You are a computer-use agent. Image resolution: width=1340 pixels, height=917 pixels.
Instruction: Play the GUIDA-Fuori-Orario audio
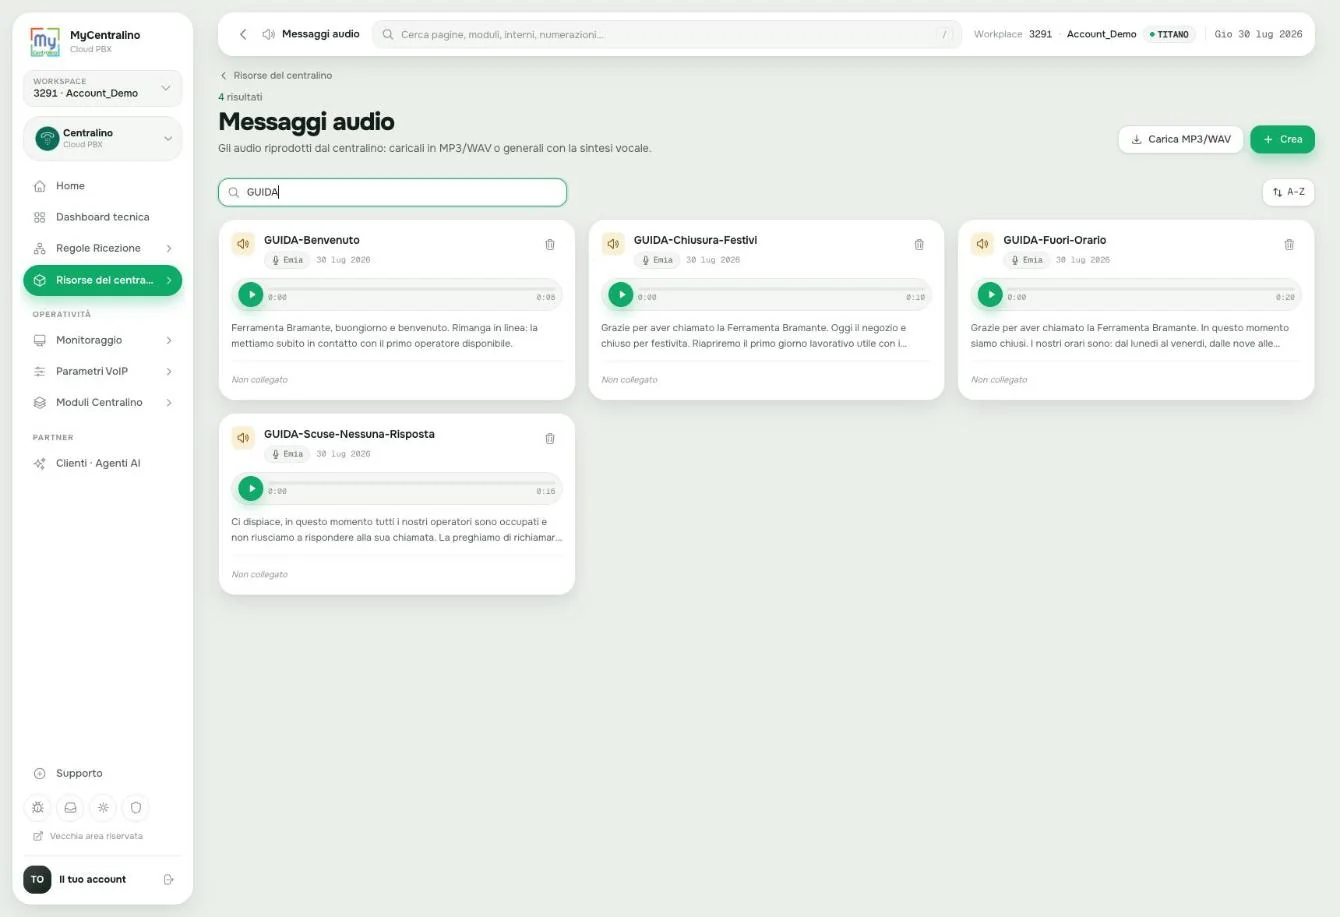tap(990, 295)
